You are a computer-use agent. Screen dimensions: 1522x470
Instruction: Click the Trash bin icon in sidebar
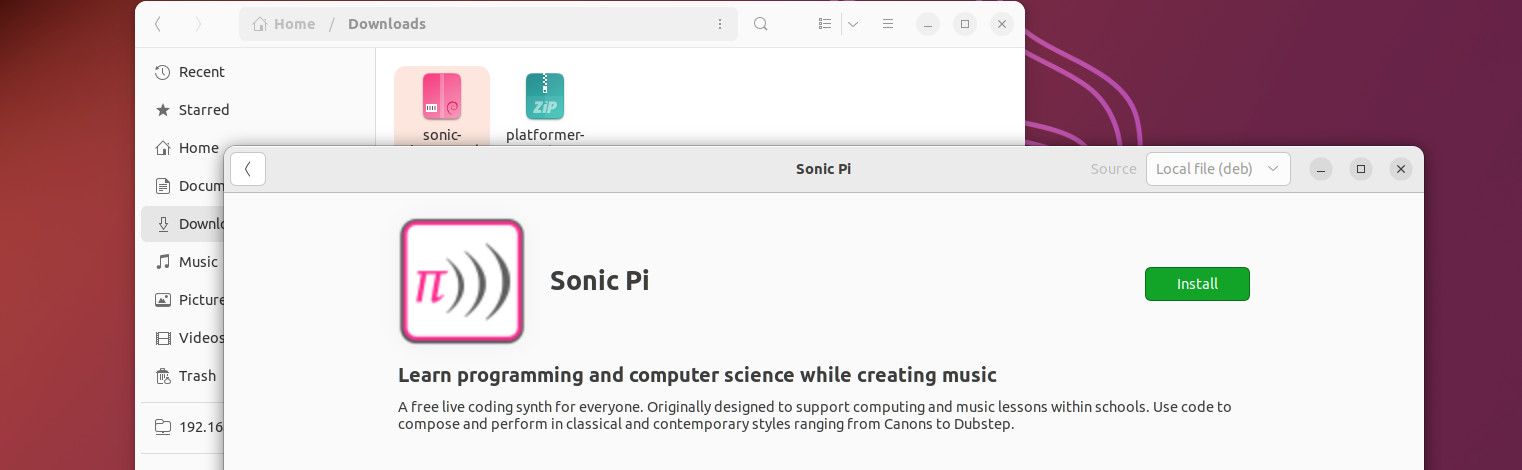click(x=162, y=376)
